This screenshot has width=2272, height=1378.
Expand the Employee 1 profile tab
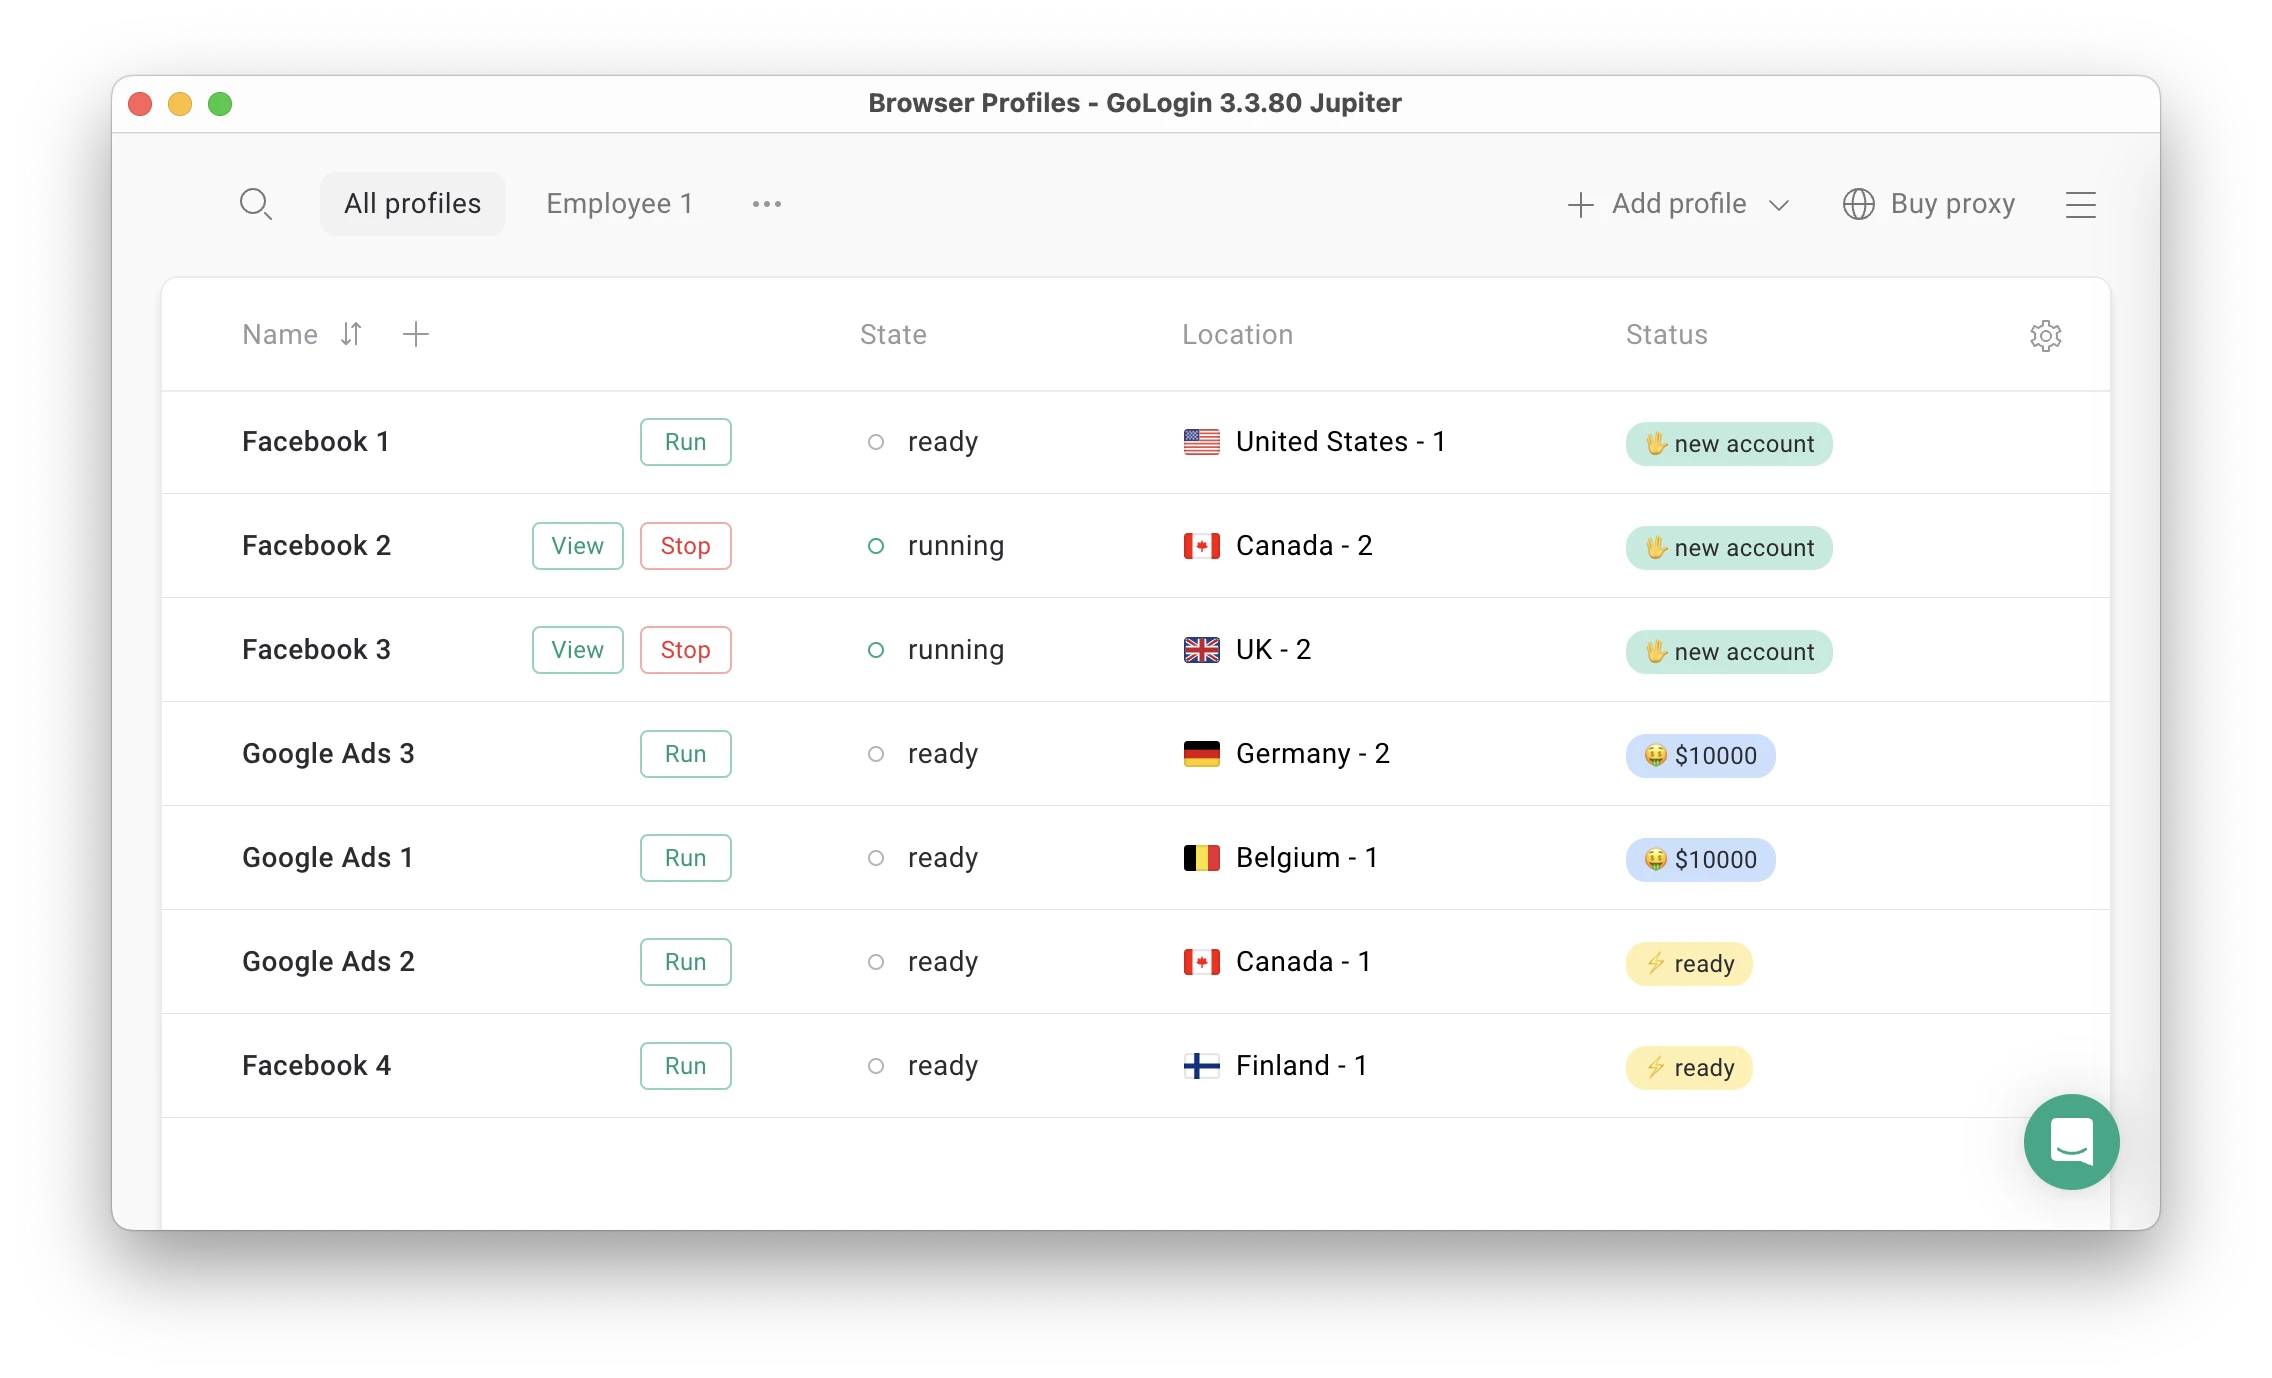pos(620,203)
